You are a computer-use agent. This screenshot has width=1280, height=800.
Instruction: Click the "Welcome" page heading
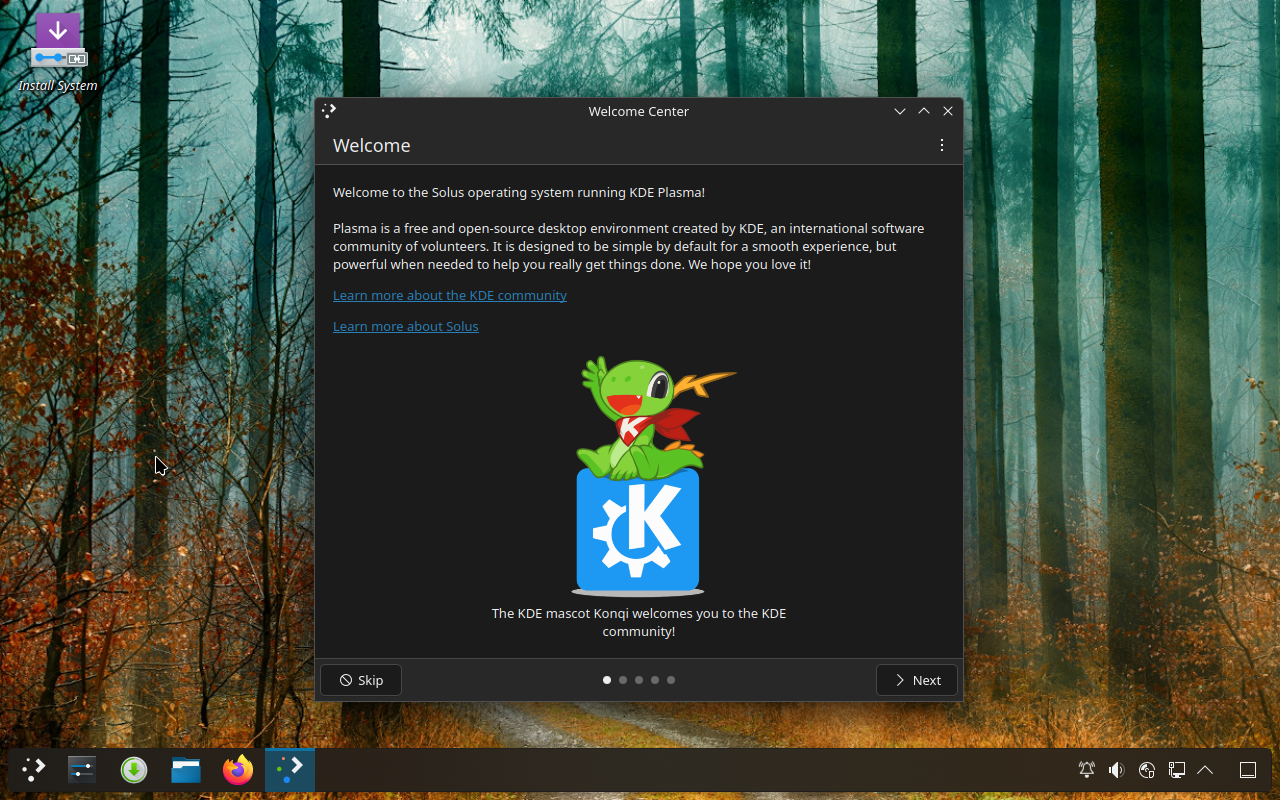tap(372, 145)
